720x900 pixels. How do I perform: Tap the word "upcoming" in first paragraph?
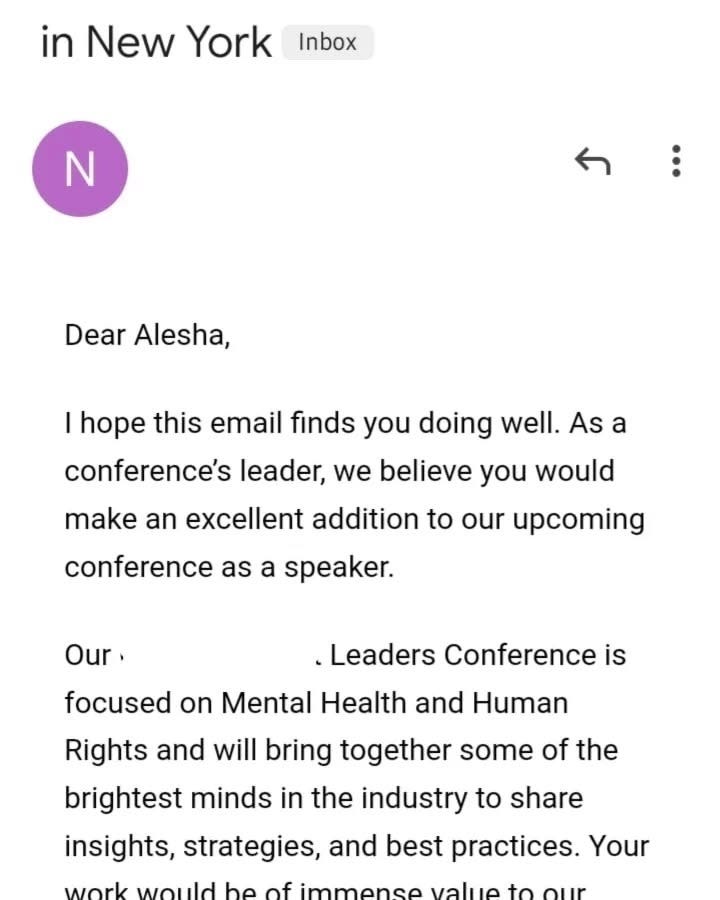579,521
